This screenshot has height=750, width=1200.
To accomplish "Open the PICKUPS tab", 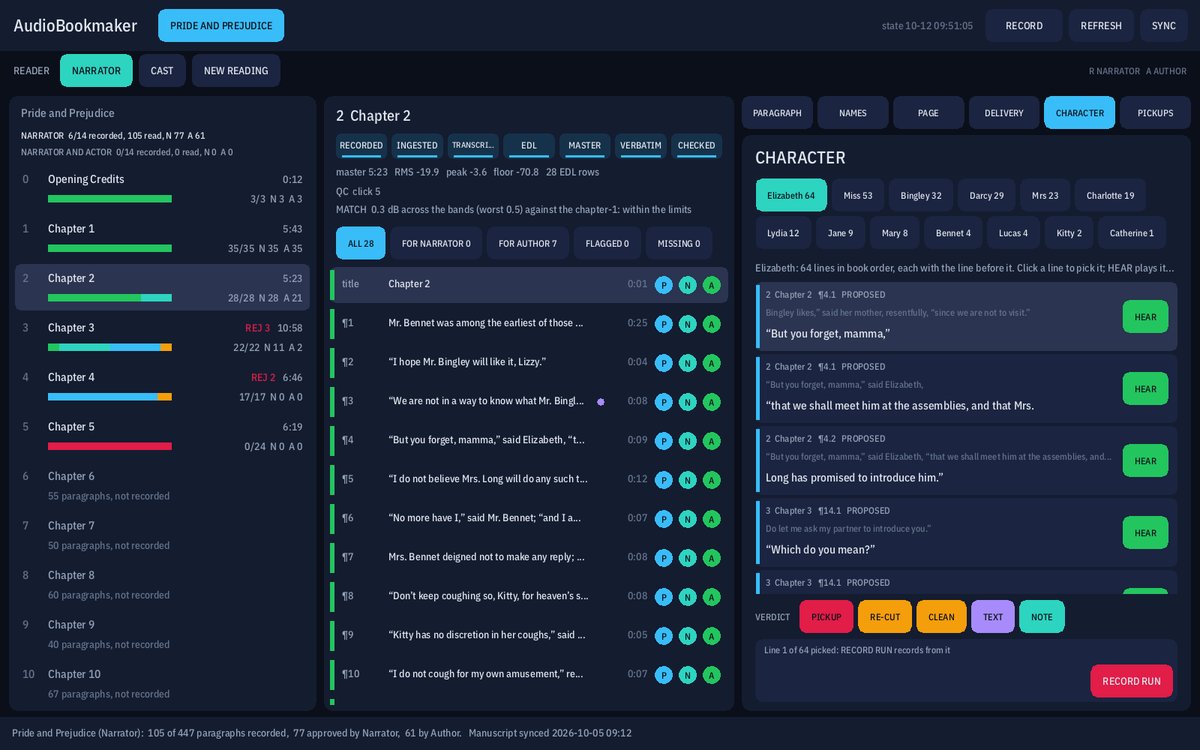I will 1155,113.
